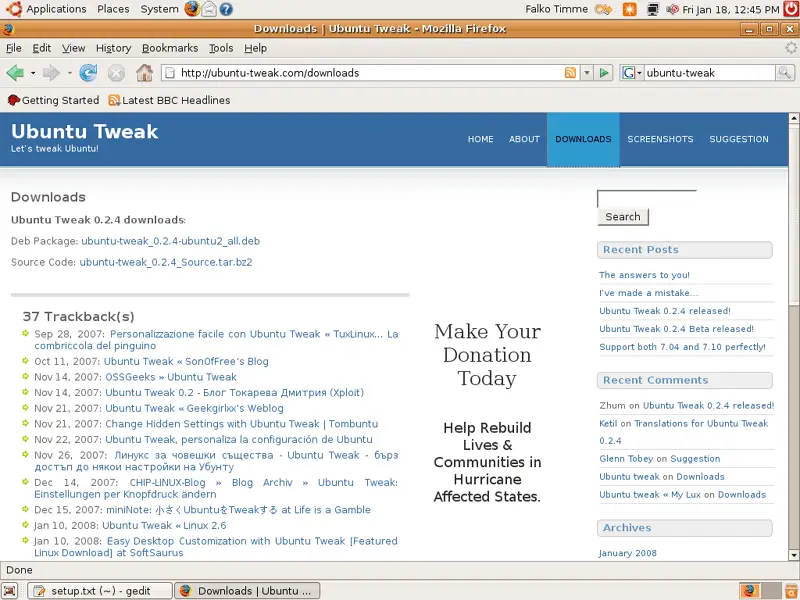This screenshot has width=800, height=600.
Task: Open the Applications menu in top panel
Action: point(56,9)
